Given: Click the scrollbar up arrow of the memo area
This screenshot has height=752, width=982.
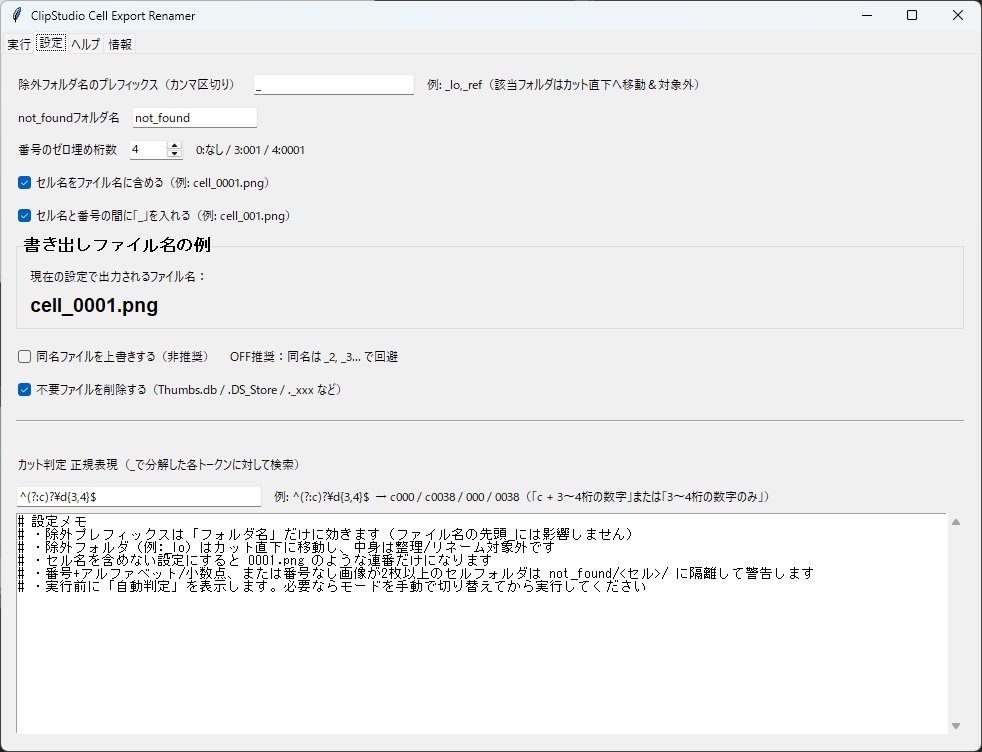Looking at the screenshot, I should click(955, 522).
